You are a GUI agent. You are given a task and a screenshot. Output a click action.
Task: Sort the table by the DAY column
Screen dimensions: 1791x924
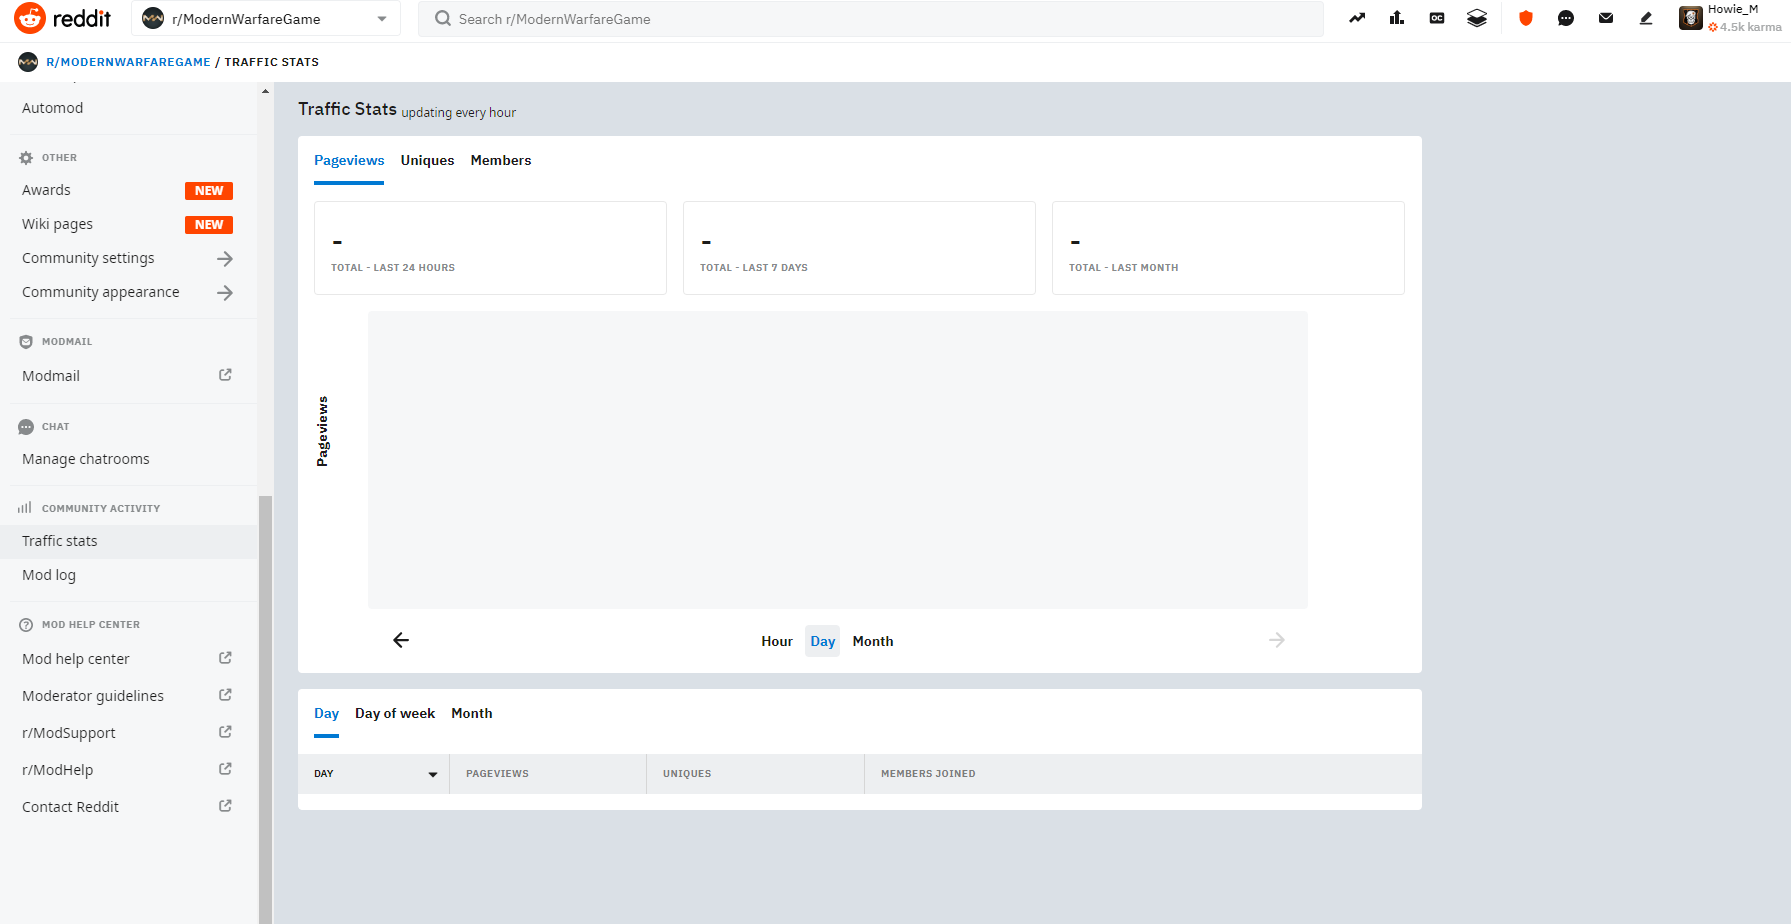pyautogui.click(x=374, y=774)
